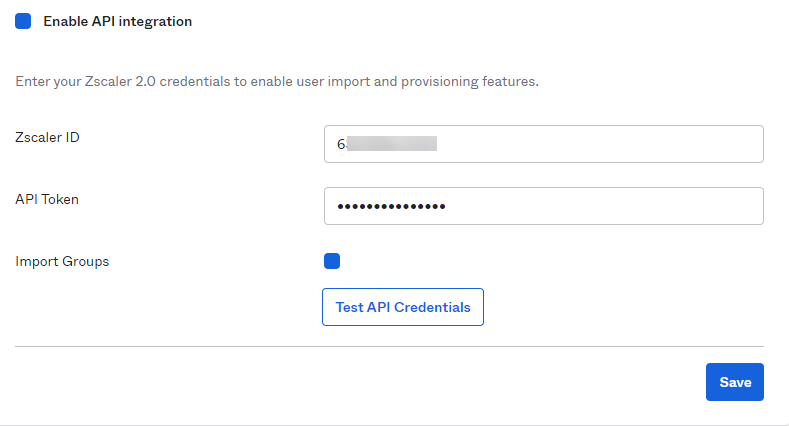The height and width of the screenshot is (426, 789).
Task: Click the digit 6 in Zscaler ID
Action: click(x=340, y=144)
